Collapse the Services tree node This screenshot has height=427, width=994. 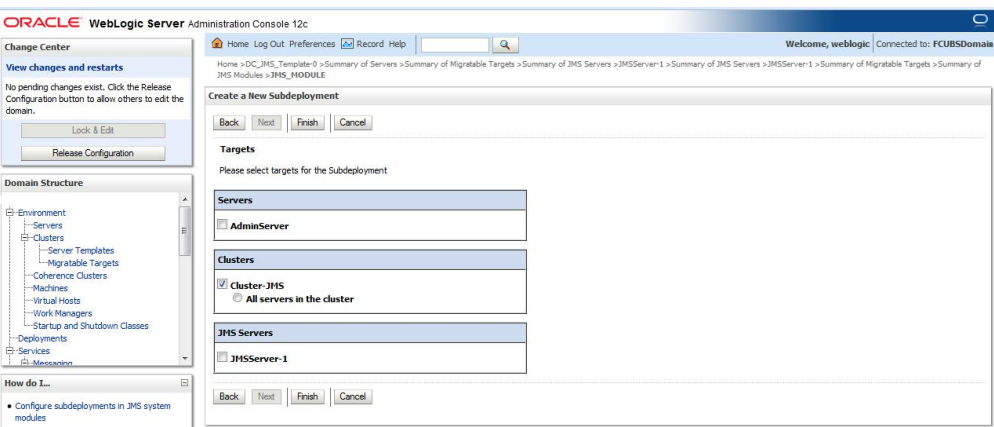(x=10, y=350)
